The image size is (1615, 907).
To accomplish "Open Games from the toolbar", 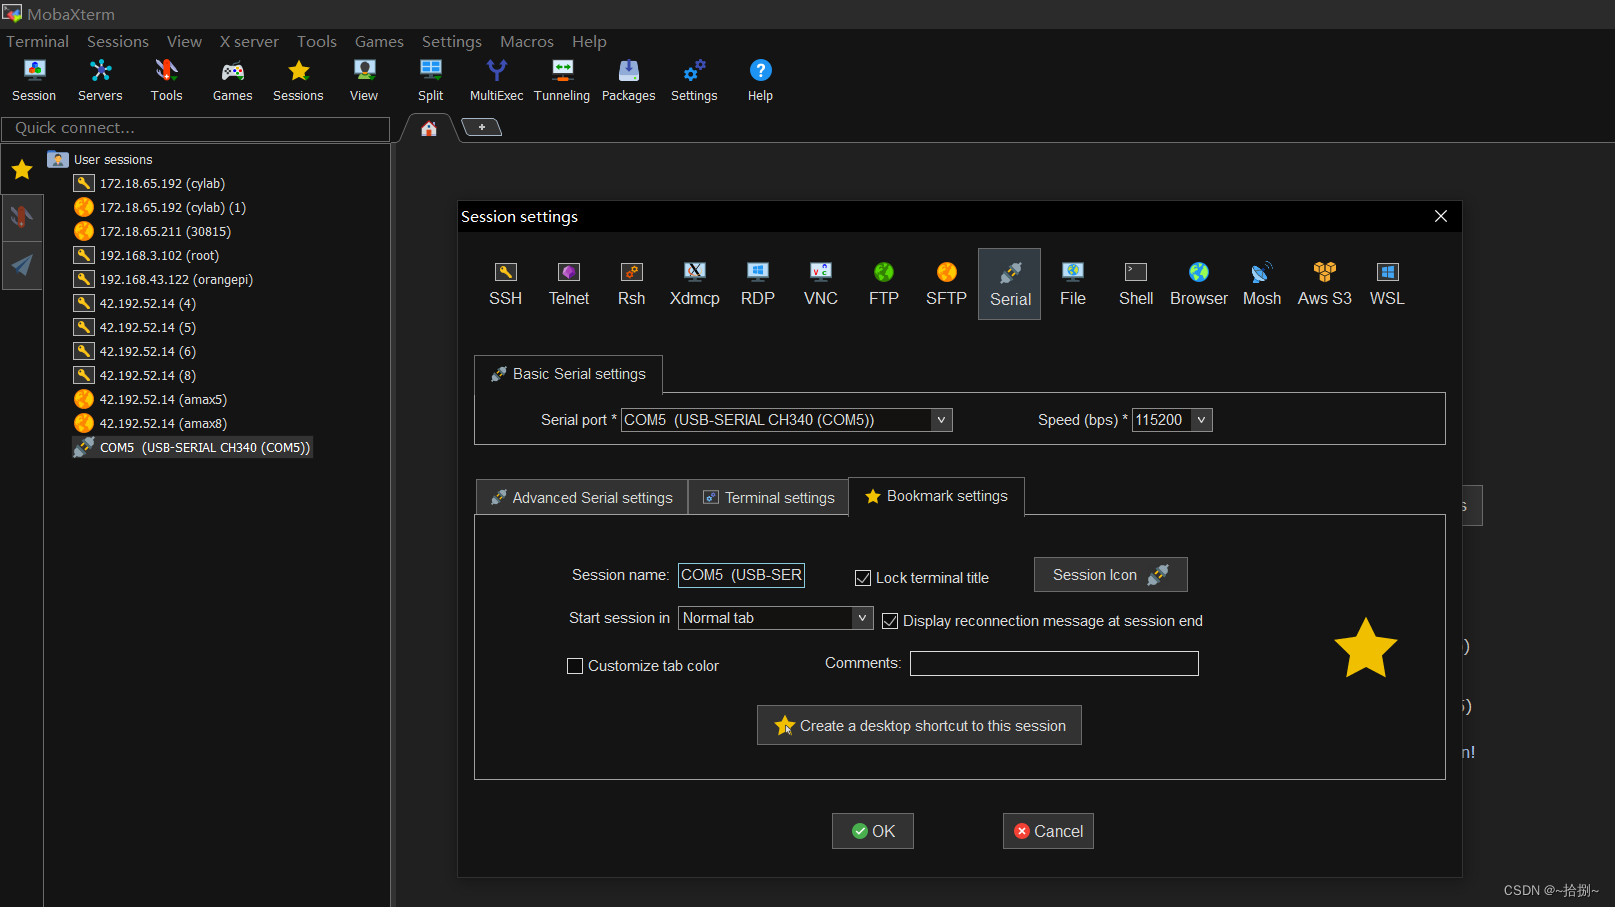I will tap(232, 80).
